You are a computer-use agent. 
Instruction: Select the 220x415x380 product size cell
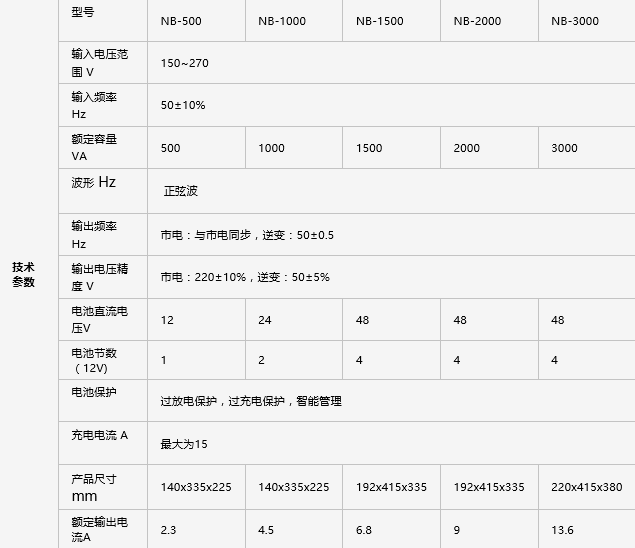(586, 487)
